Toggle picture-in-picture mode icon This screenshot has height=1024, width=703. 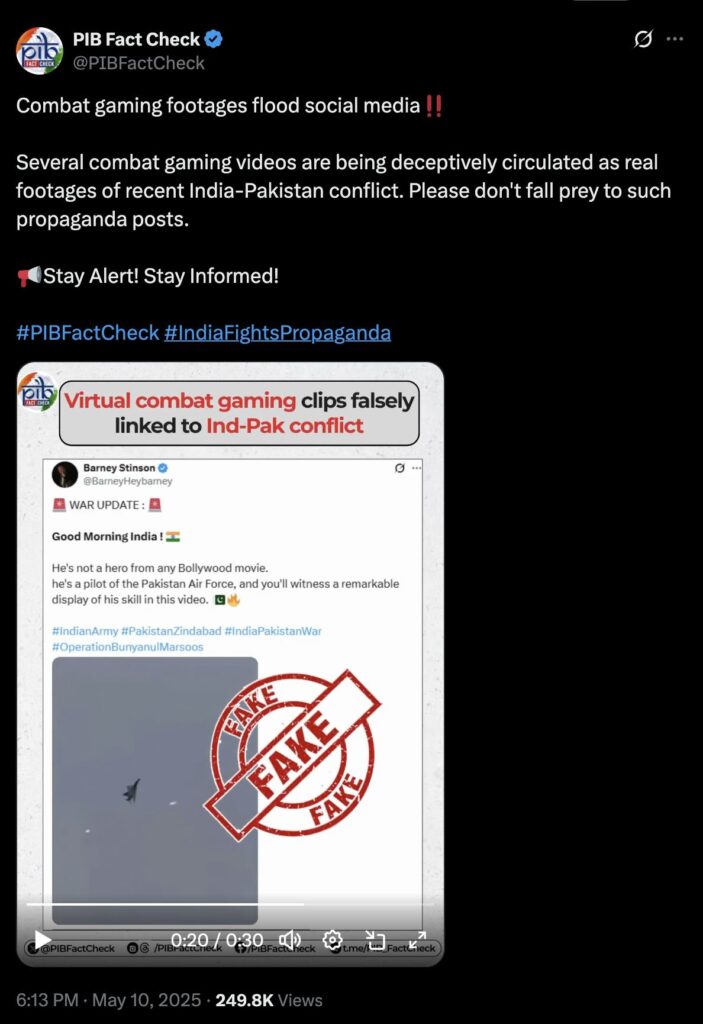[375, 940]
